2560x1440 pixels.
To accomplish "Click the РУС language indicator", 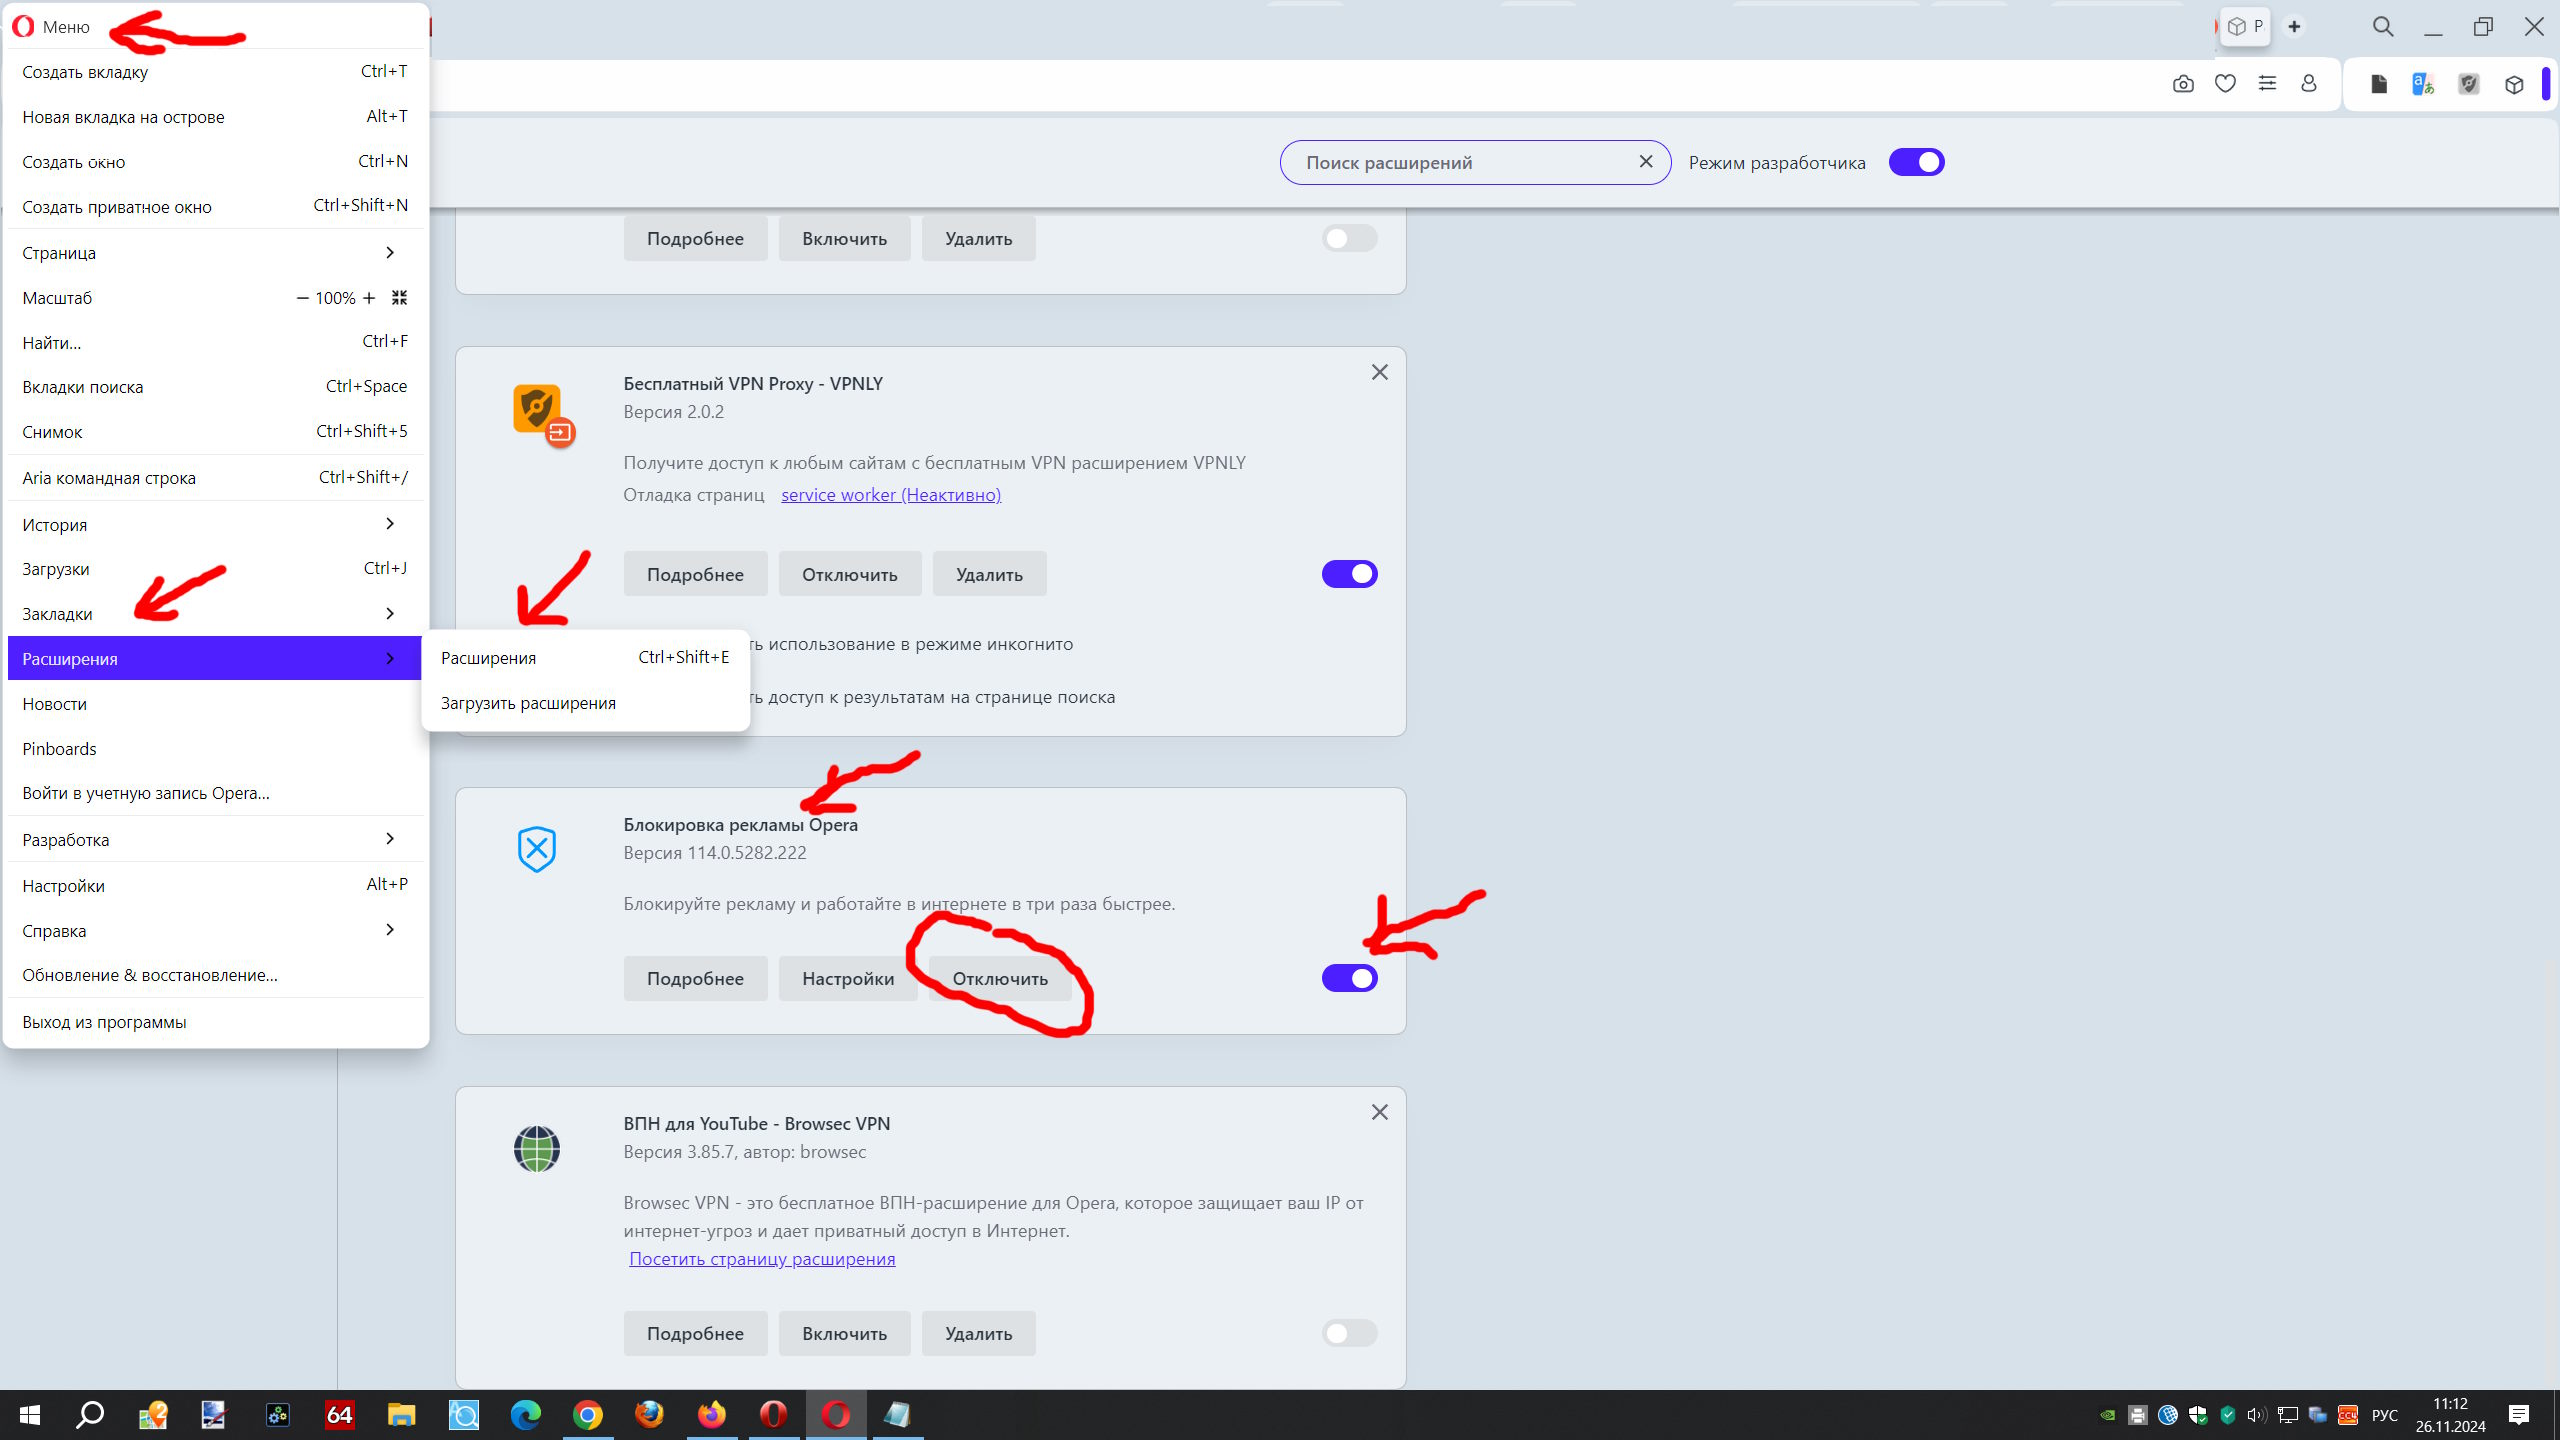I will 2385,1415.
